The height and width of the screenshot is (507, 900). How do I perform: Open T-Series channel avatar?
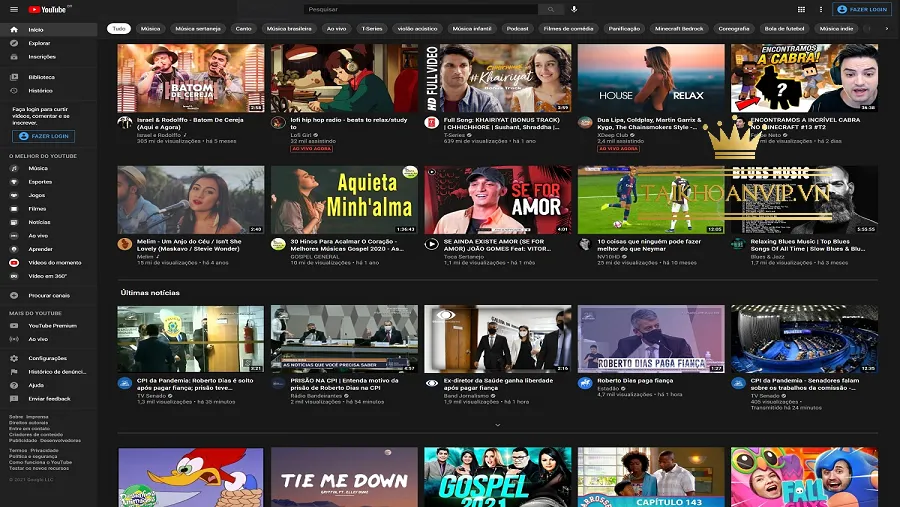tap(432, 122)
